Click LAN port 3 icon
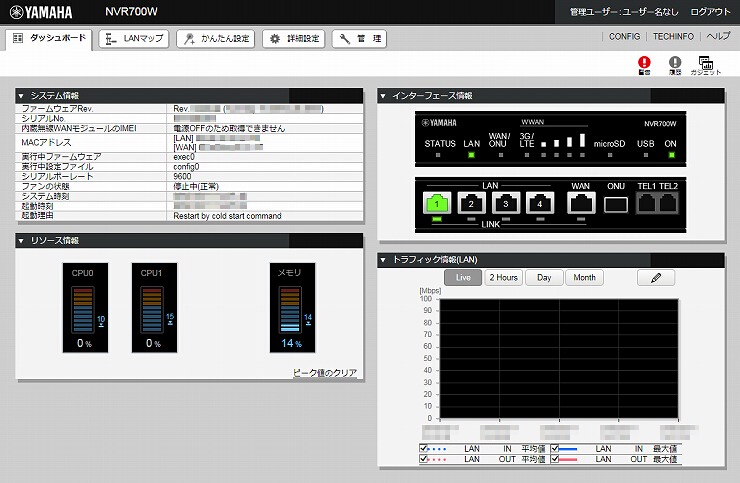This screenshot has height=483, width=740. (505, 203)
